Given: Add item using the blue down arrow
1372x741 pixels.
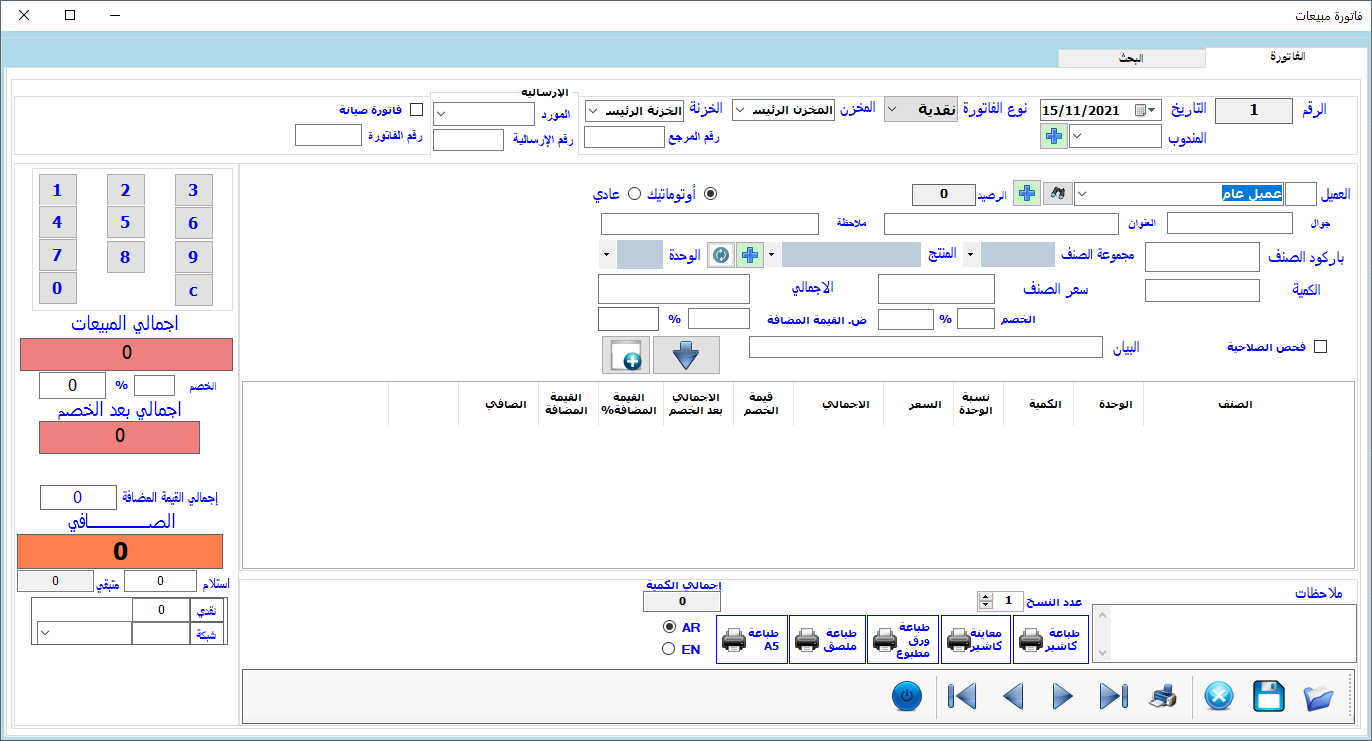Looking at the screenshot, I should (686, 355).
